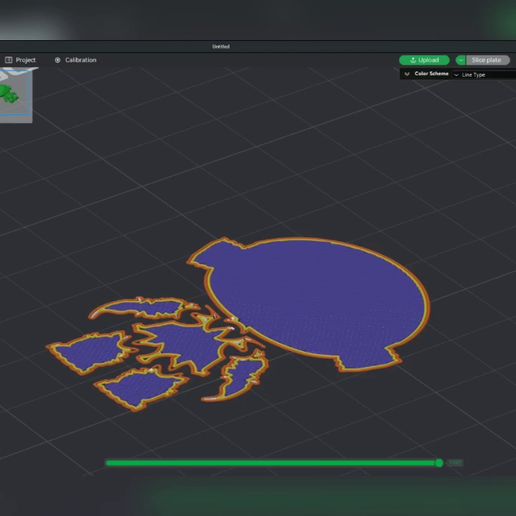The width and height of the screenshot is (516, 516).
Task: Click the Project tab panel icon
Action: [9, 60]
